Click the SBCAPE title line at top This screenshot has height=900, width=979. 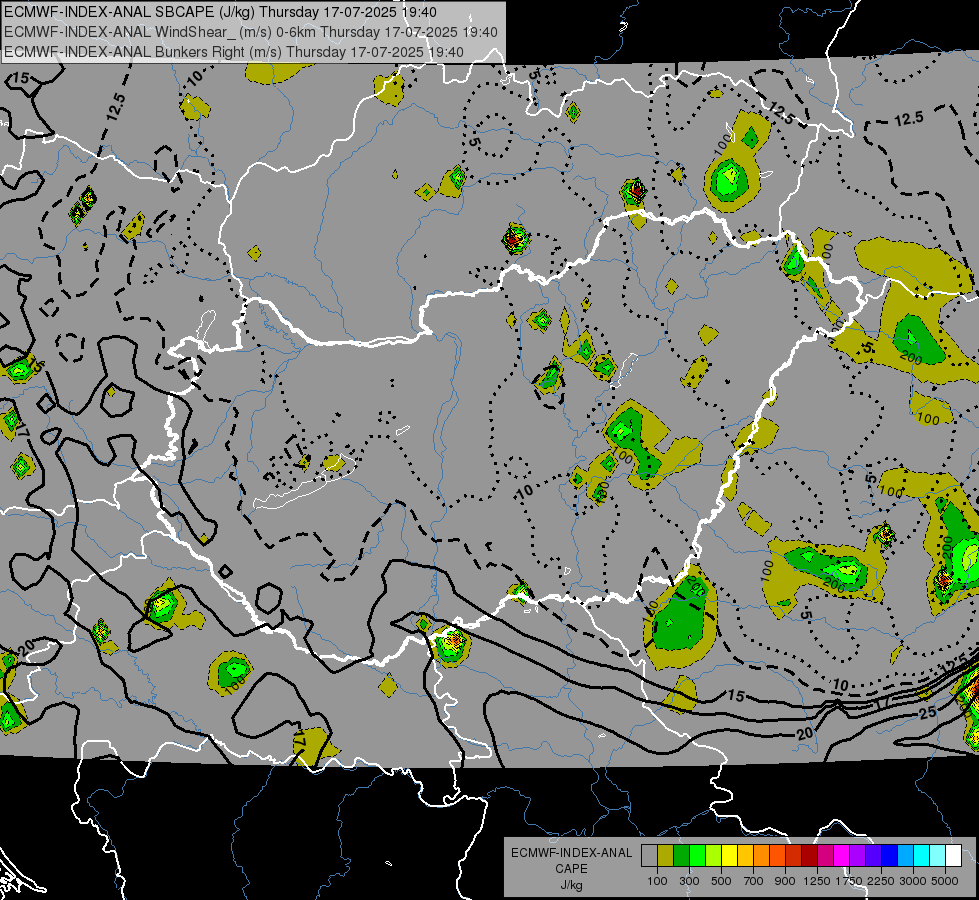220,12
